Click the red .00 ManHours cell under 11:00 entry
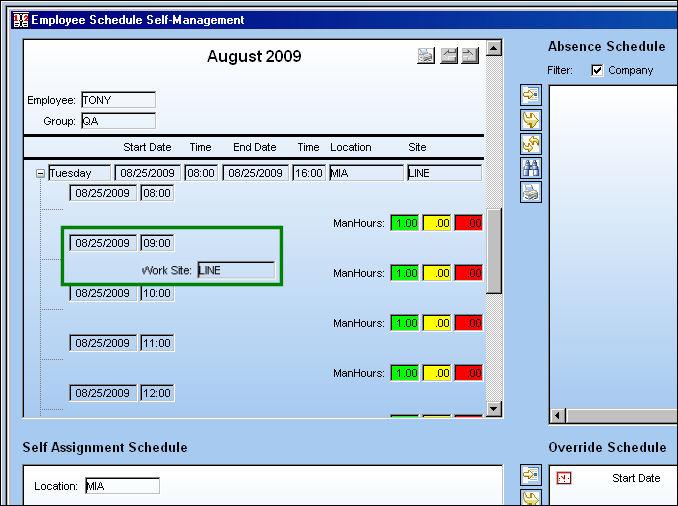The image size is (678, 506). click(x=469, y=373)
